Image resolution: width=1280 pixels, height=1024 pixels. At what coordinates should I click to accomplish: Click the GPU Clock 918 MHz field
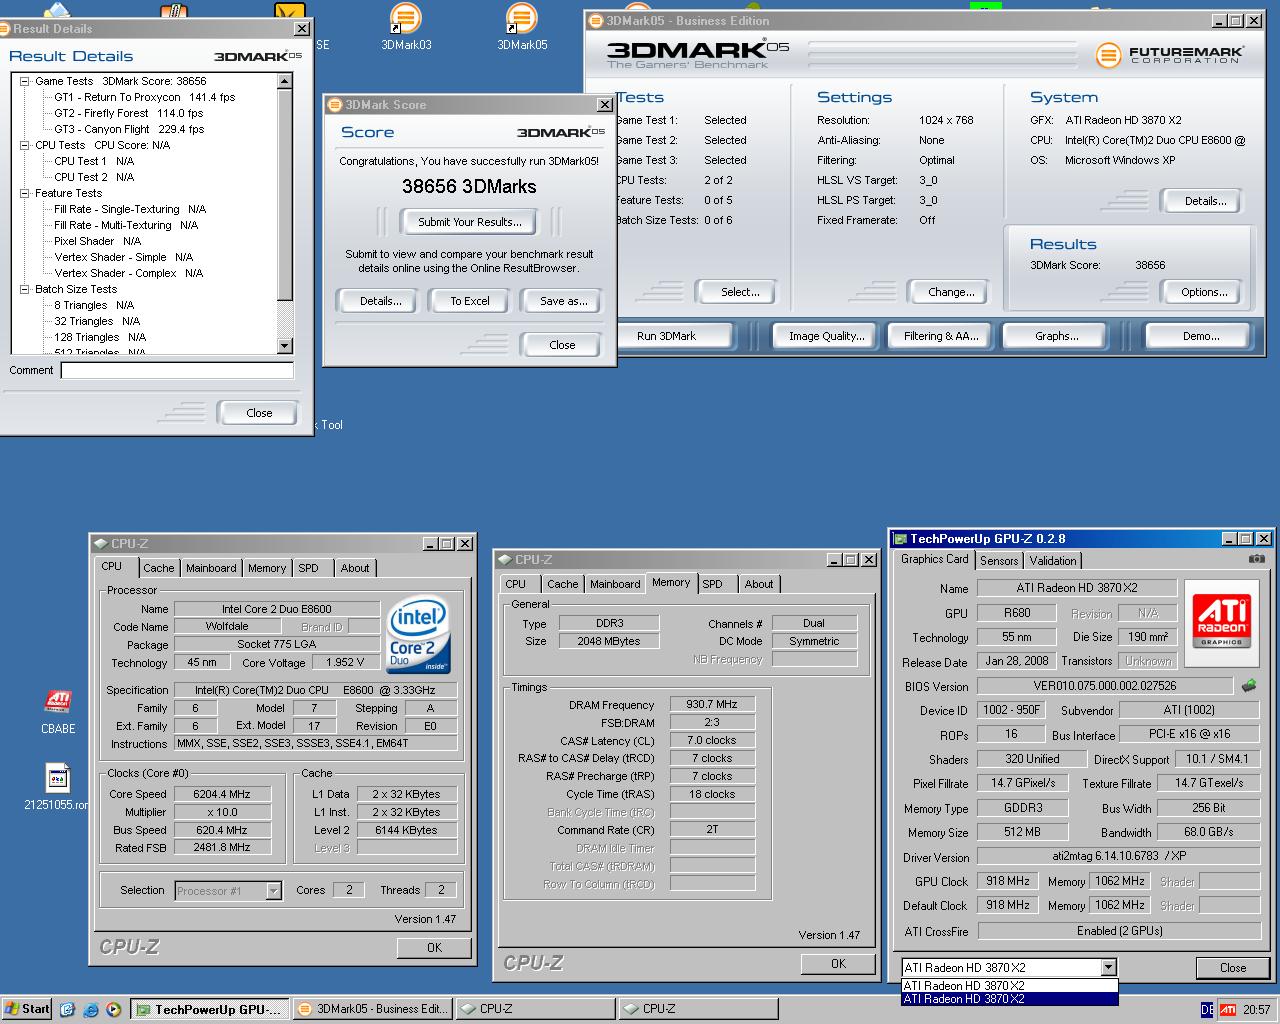pos(1008,881)
